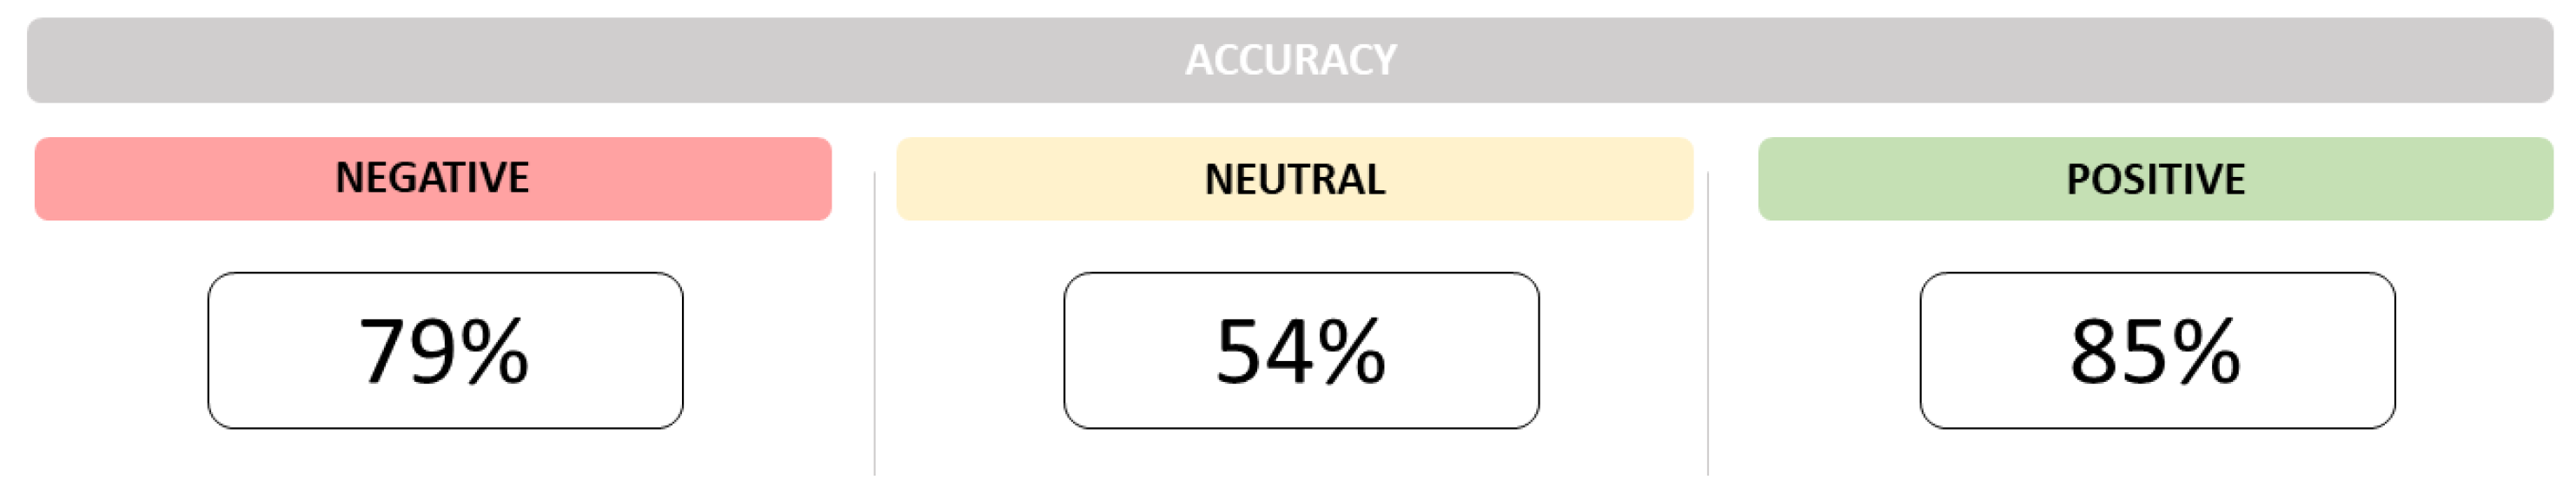Image resolution: width=2576 pixels, height=493 pixels.
Task: Pick the positive sentiment accuracy figure
Action: coord(2156,350)
